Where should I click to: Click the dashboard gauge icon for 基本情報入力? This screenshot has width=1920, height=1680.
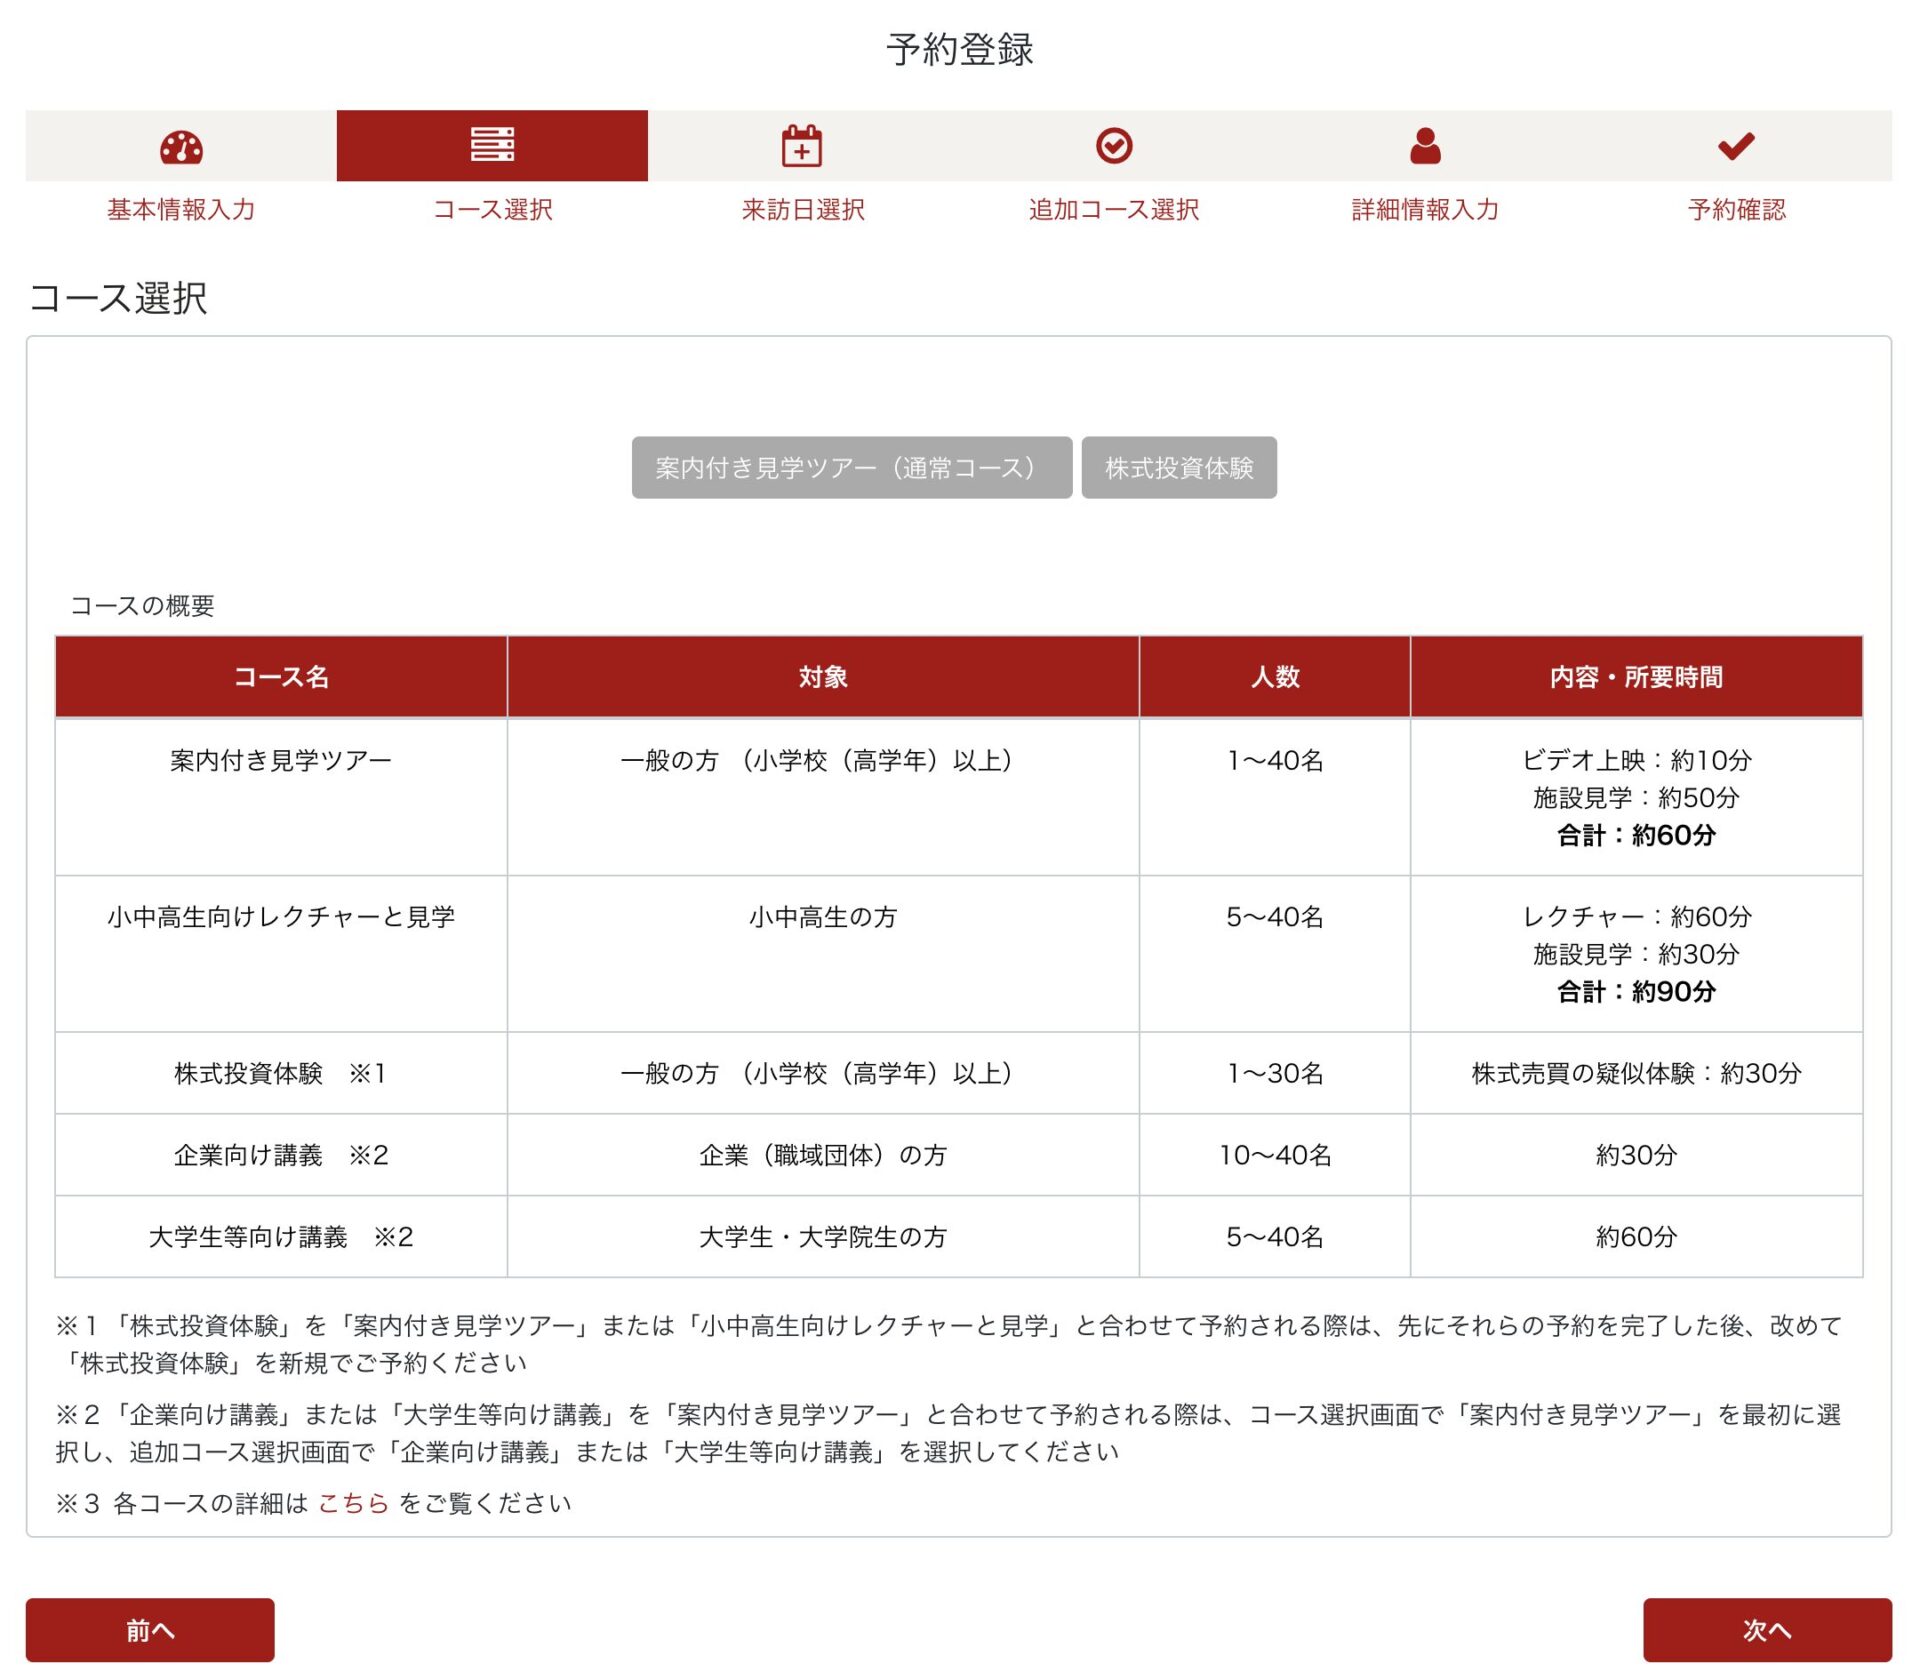pyautogui.click(x=181, y=147)
